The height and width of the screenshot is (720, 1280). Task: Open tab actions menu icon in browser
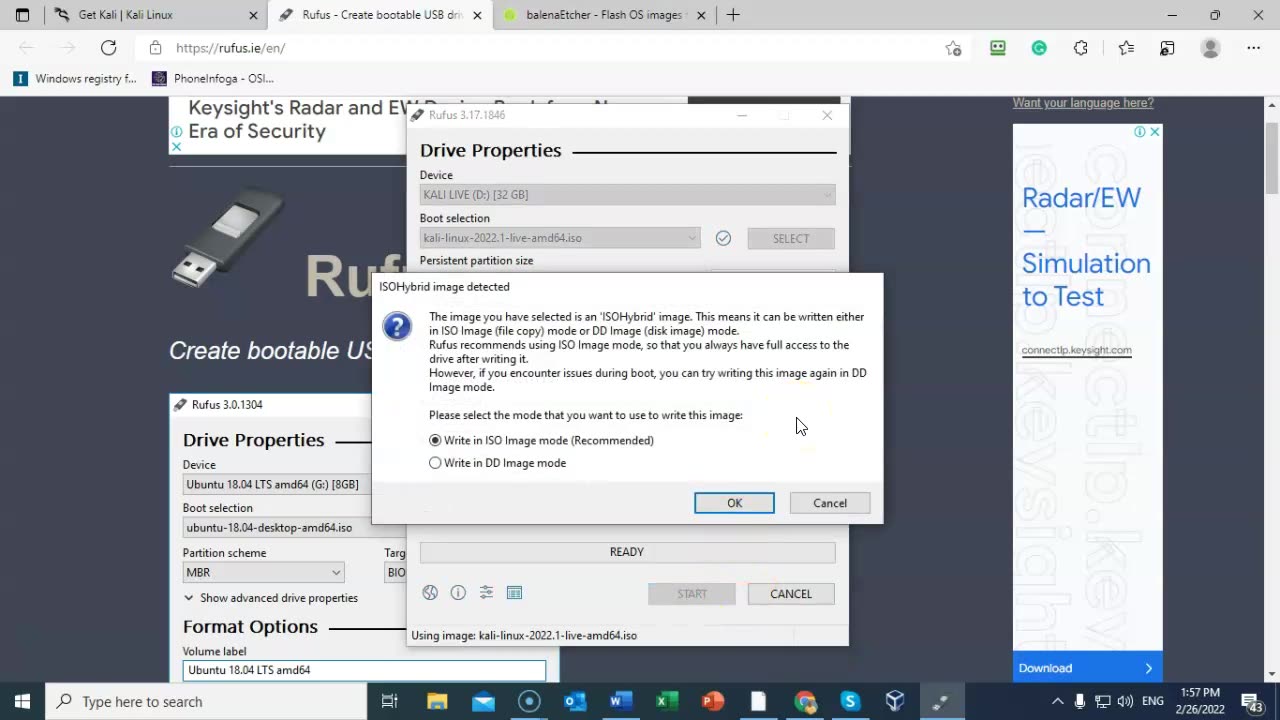(x=22, y=15)
